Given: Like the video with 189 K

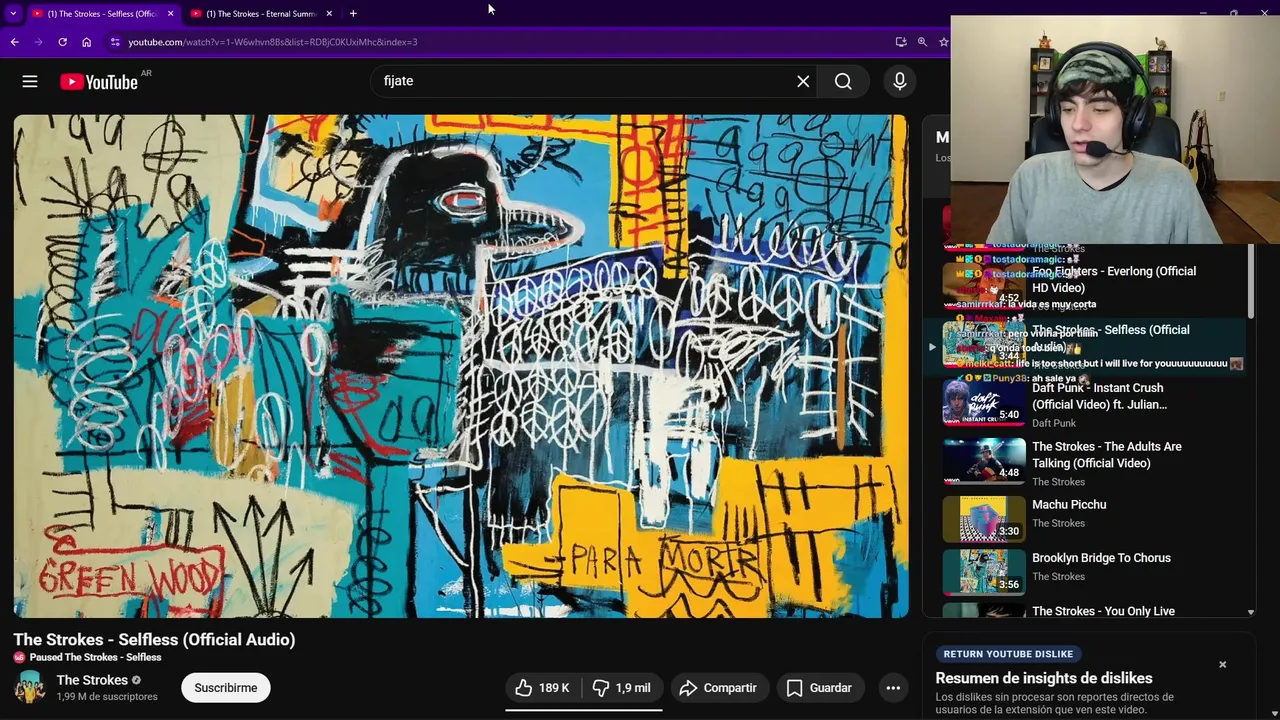Looking at the screenshot, I should (542, 688).
